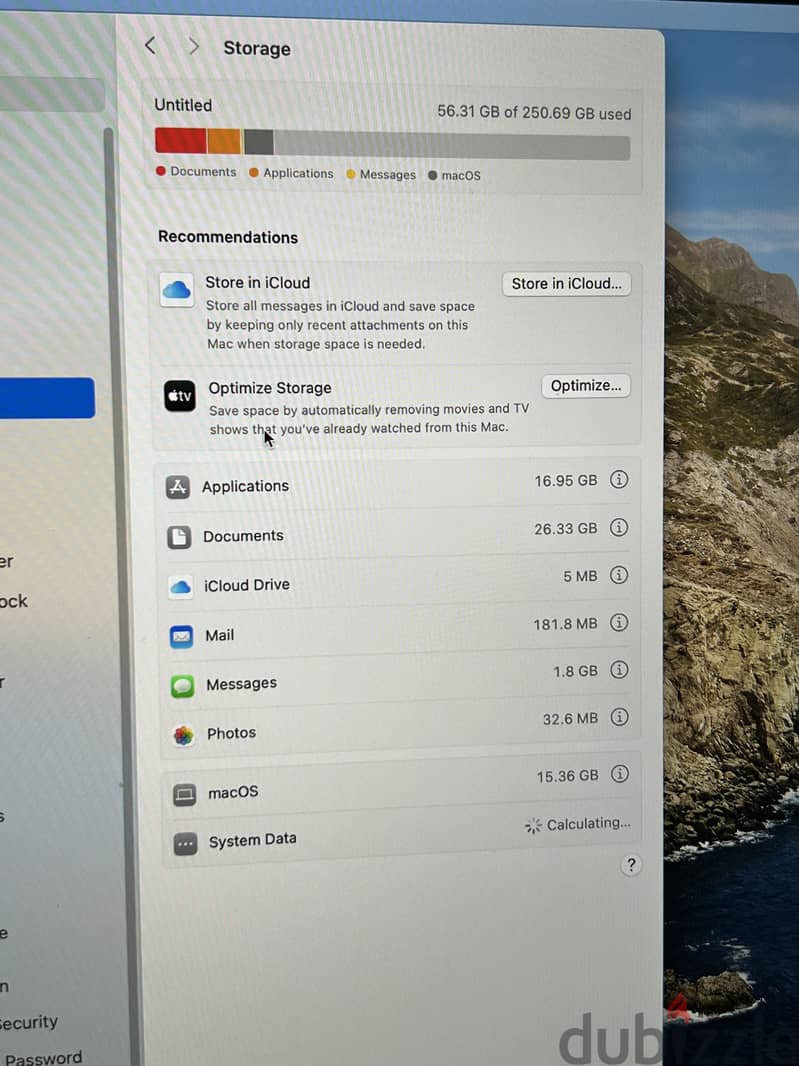Open help with the question mark button

coord(631,865)
